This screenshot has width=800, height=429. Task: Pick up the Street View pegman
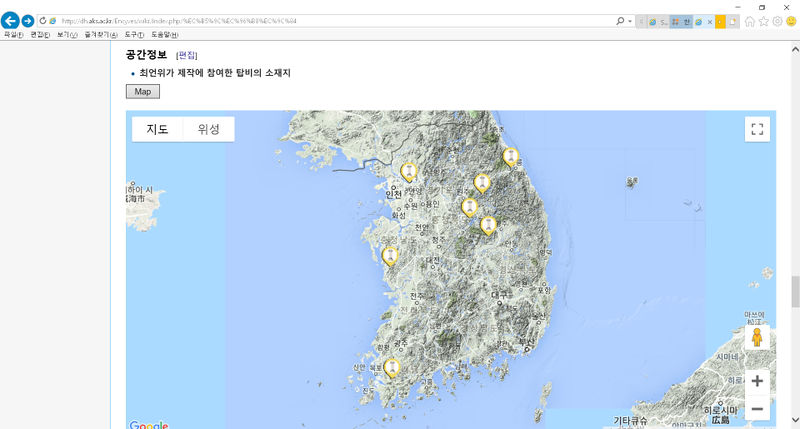point(757,338)
